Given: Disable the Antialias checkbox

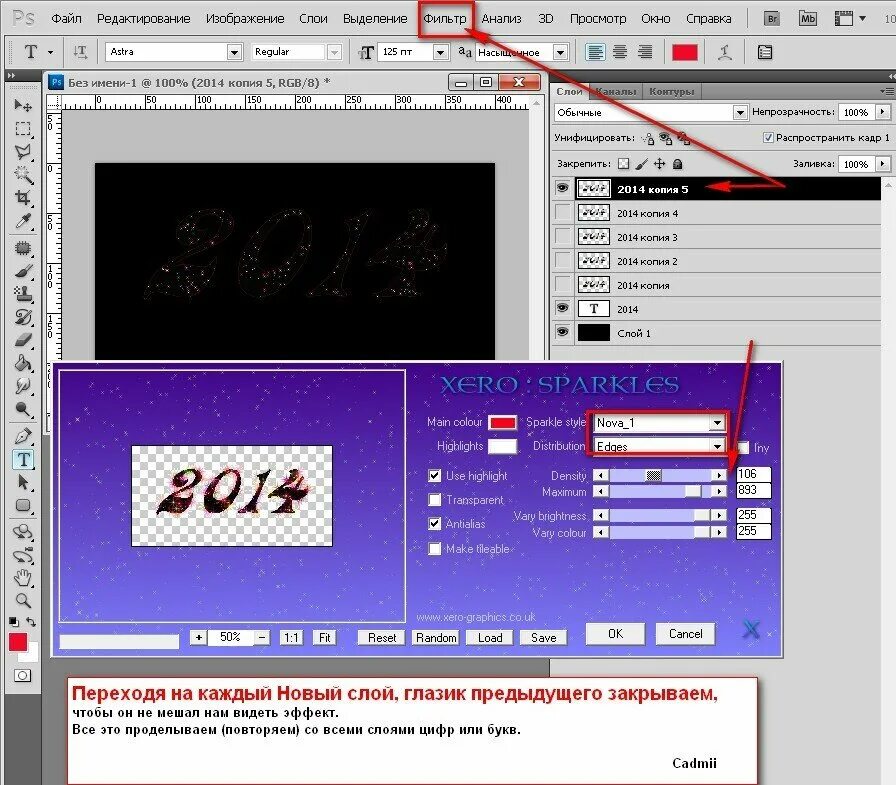Looking at the screenshot, I should point(435,523).
